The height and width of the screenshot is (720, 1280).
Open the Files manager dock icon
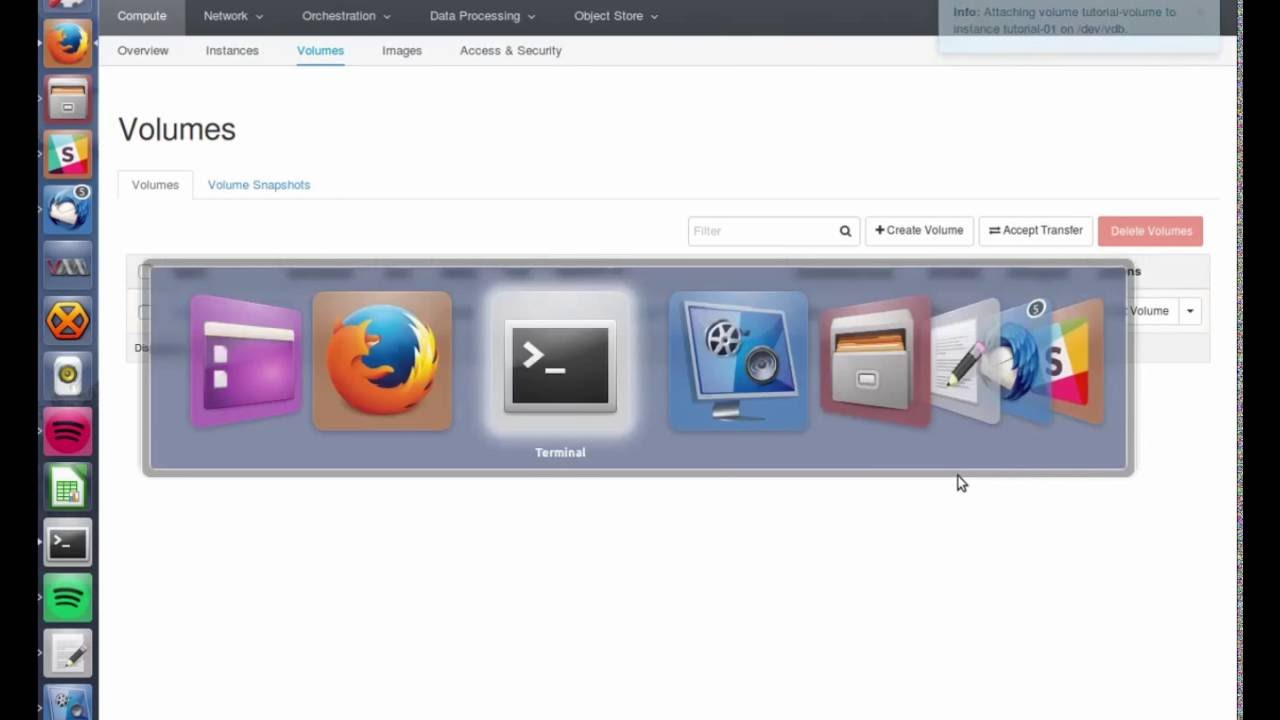click(68, 99)
